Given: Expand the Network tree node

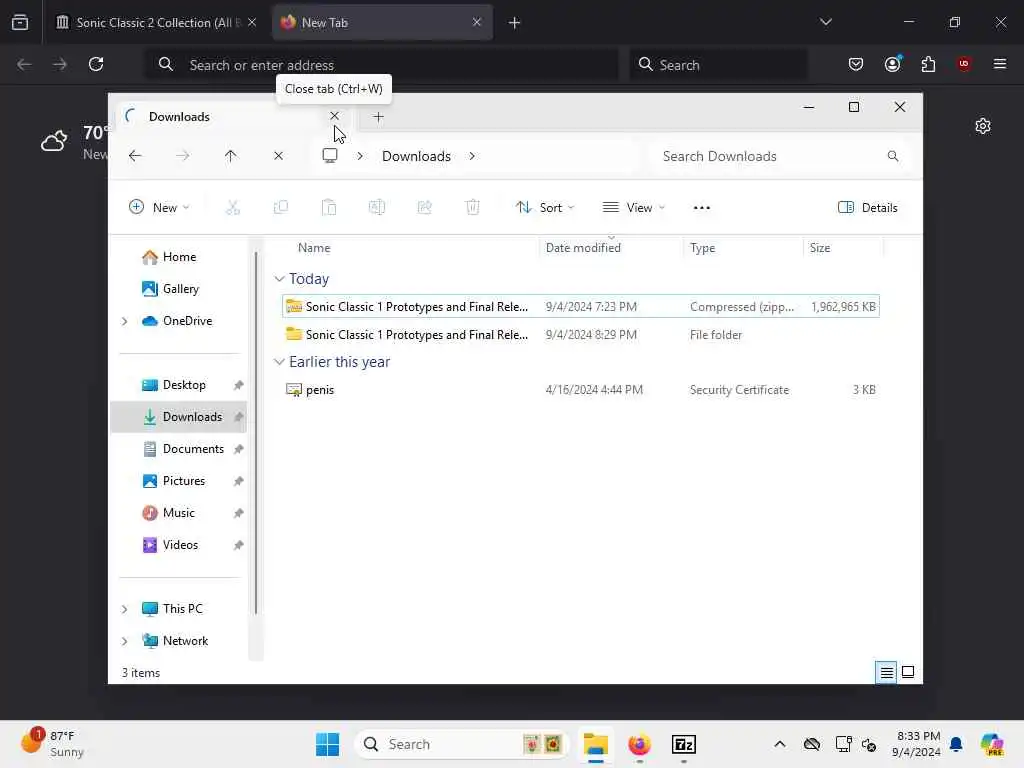Looking at the screenshot, I should [125, 641].
